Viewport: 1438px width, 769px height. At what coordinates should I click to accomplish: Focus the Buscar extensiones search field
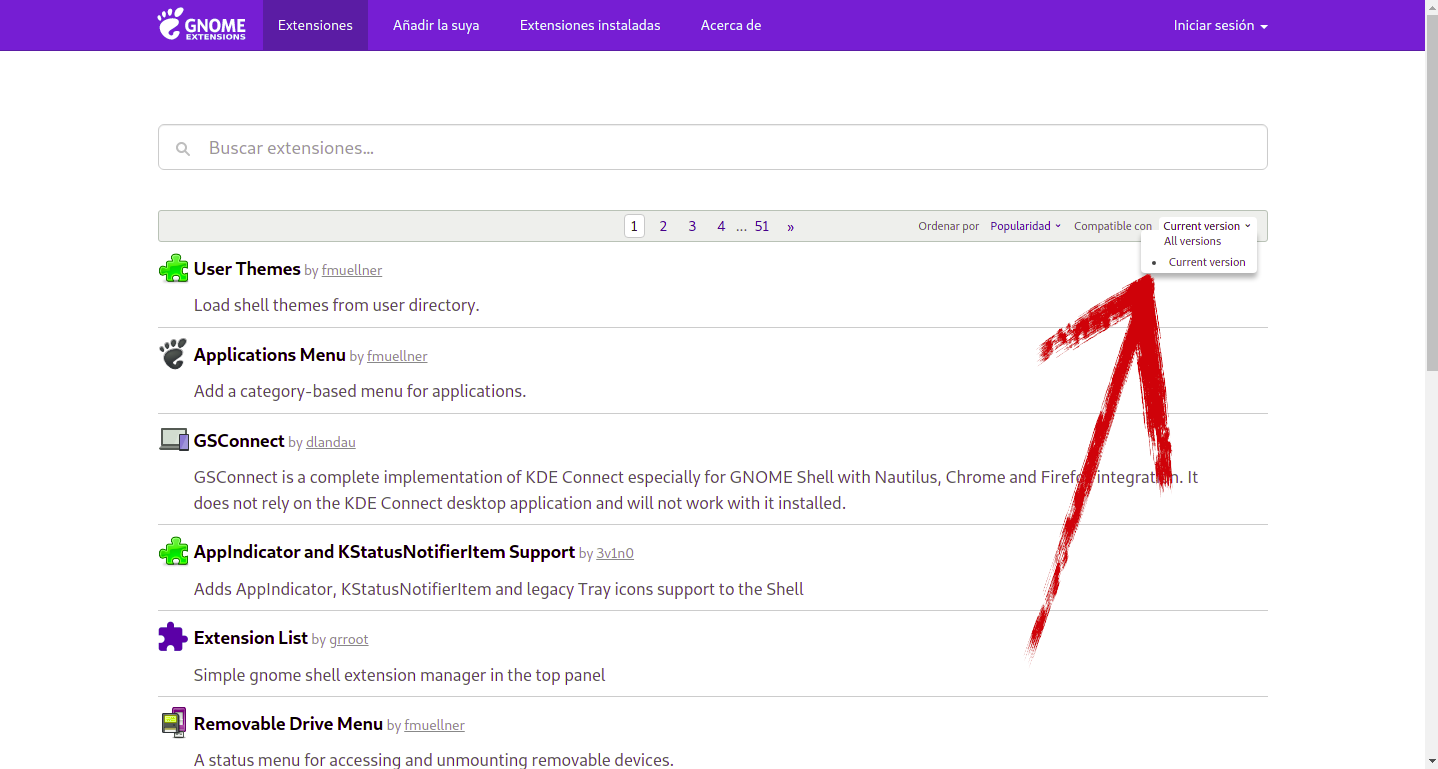(712, 147)
